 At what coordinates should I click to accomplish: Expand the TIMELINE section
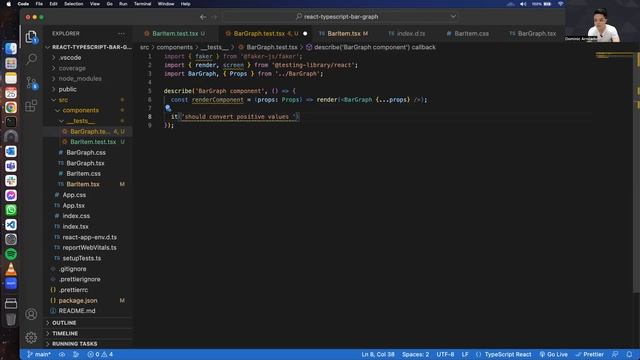tap(64, 333)
